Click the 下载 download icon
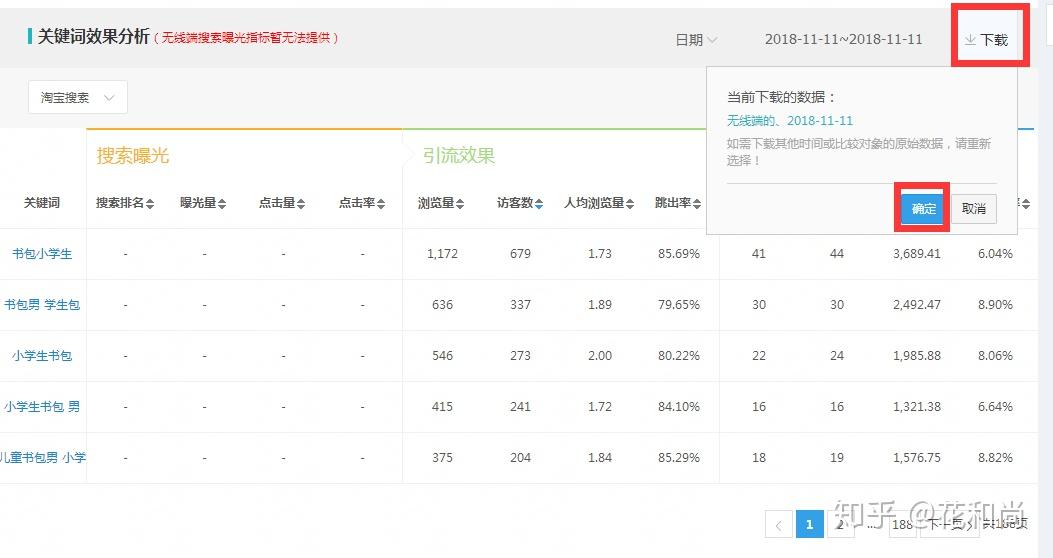Viewport: 1053px width, 558px height. (x=970, y=40)
